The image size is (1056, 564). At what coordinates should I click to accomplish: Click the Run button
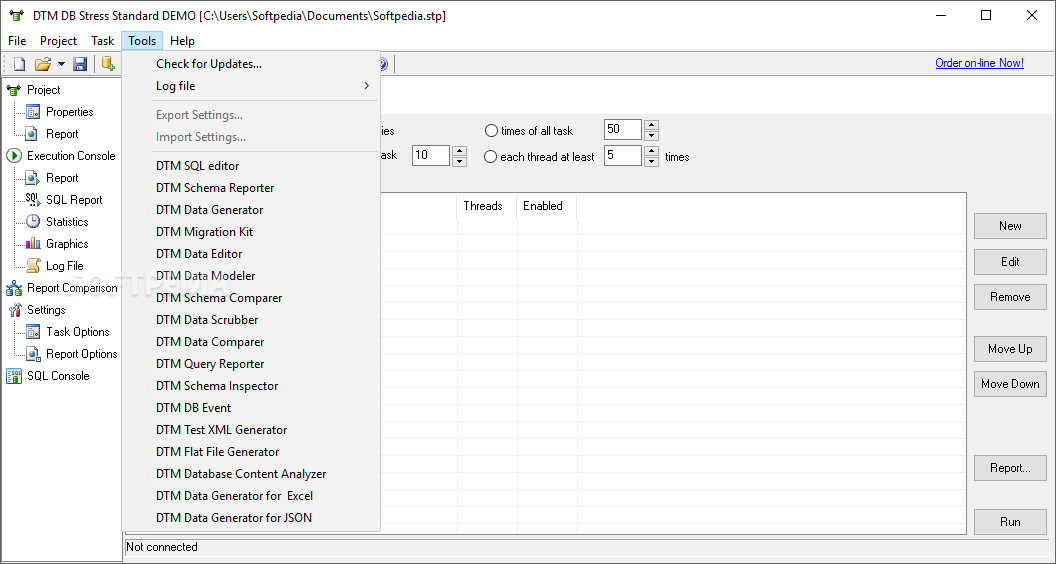tap(1010, 522)
